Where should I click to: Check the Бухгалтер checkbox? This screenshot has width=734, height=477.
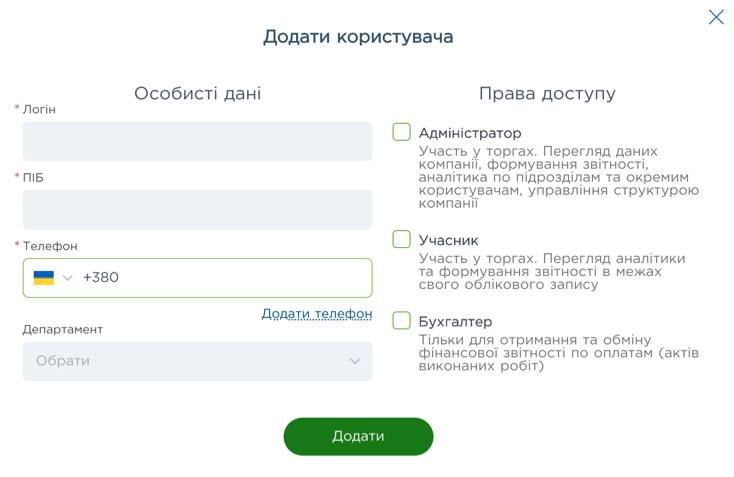[402, 320]
